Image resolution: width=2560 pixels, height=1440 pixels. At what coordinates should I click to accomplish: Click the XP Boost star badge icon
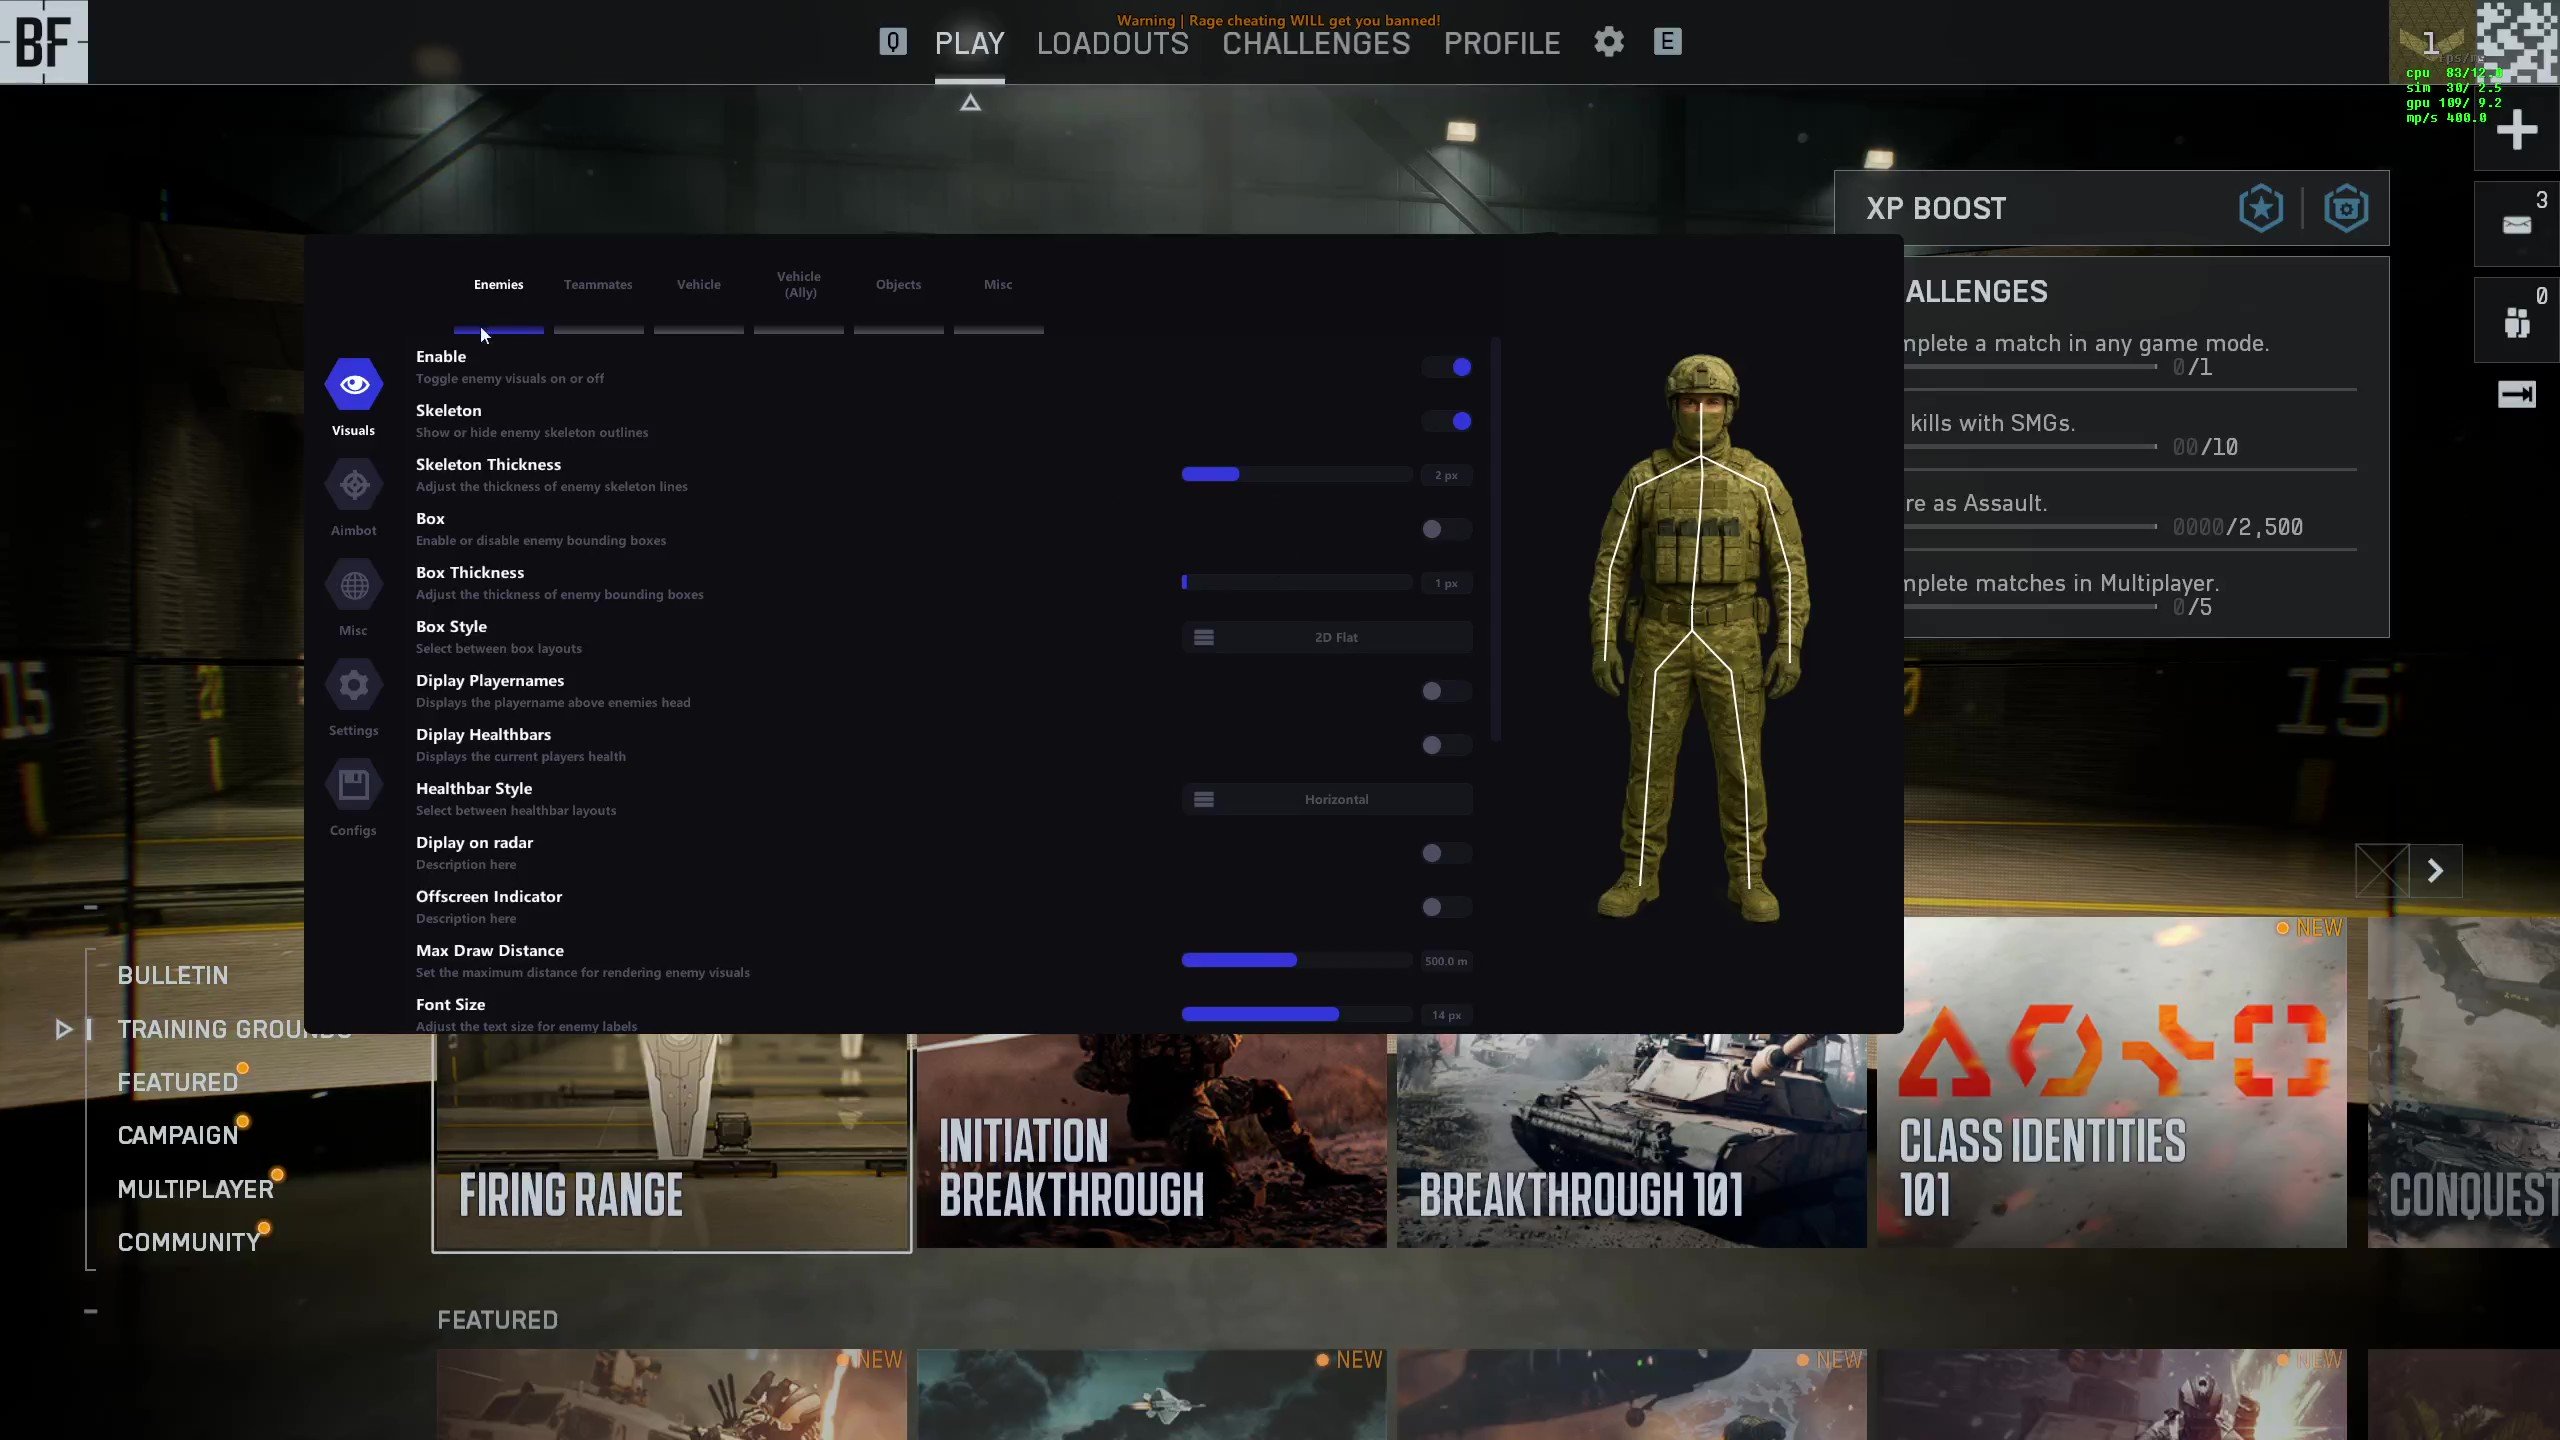pos(2260,208)
